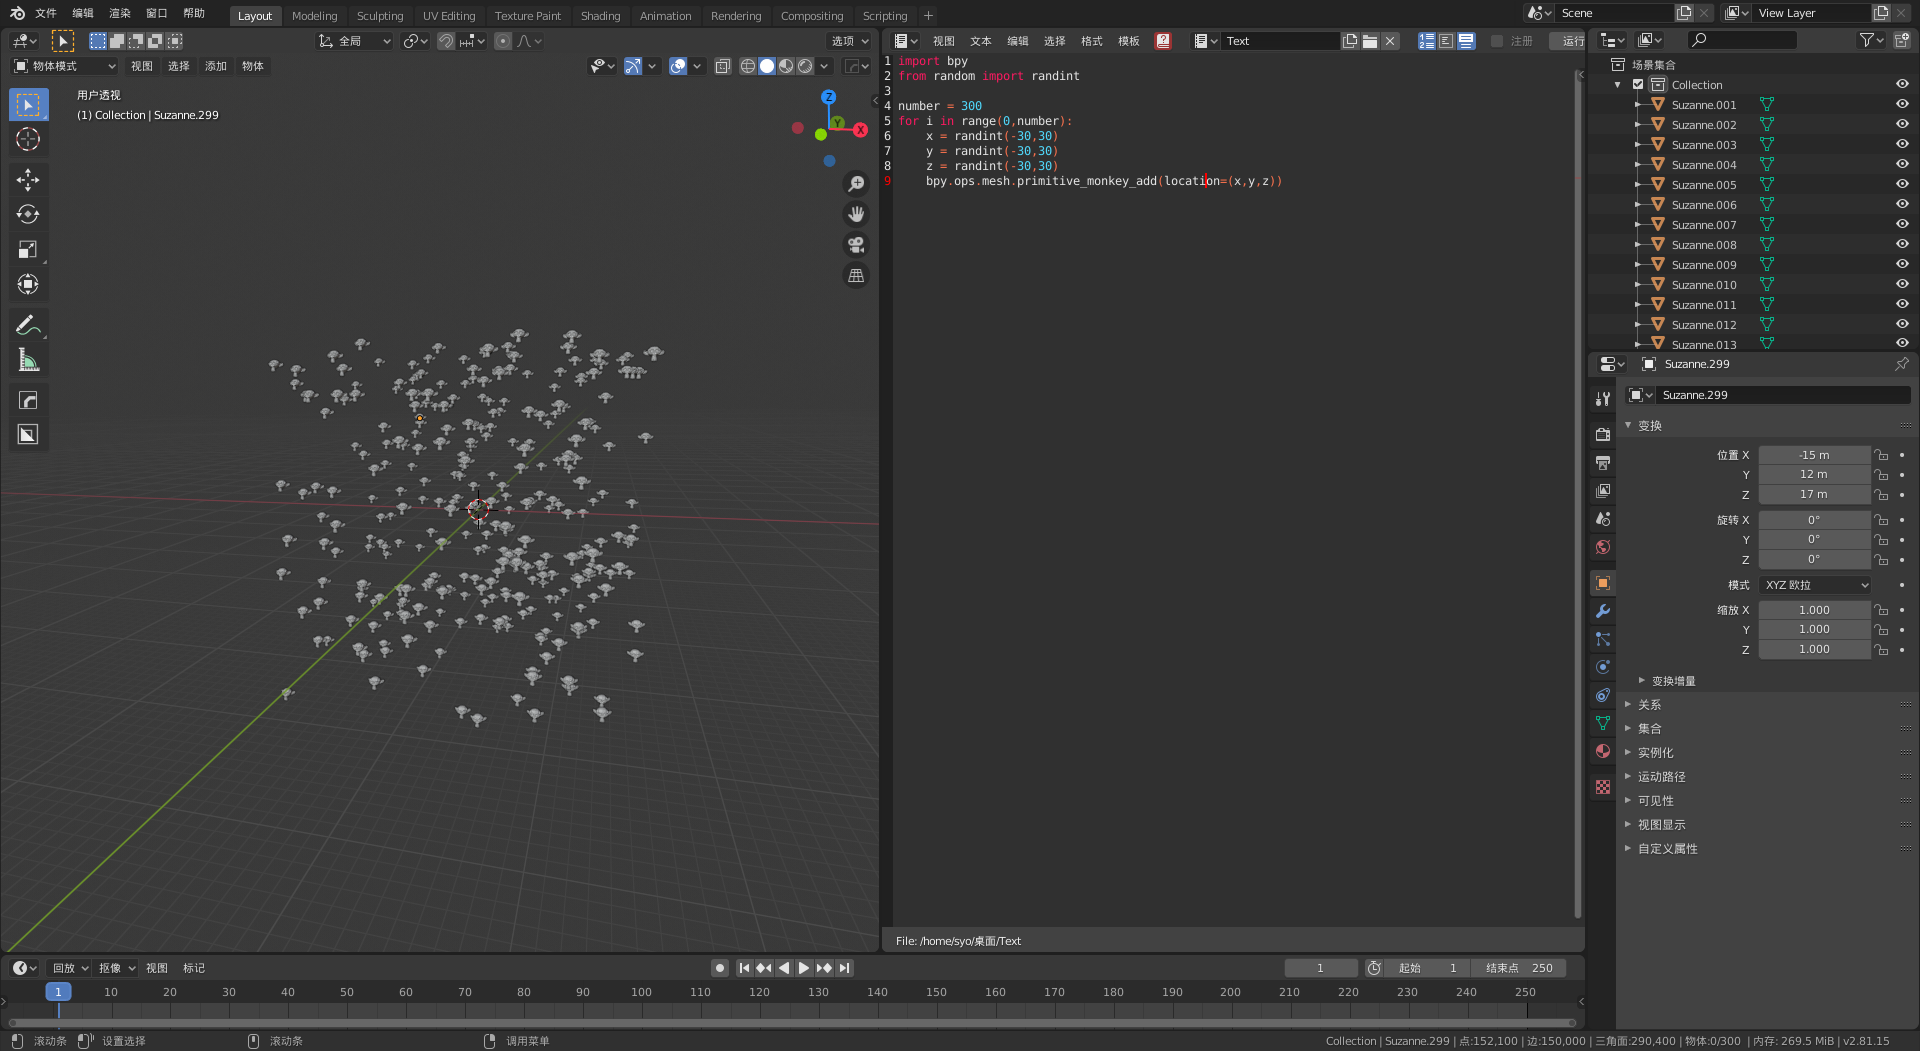Click the 结束点 end frame field

[1519, 968]
